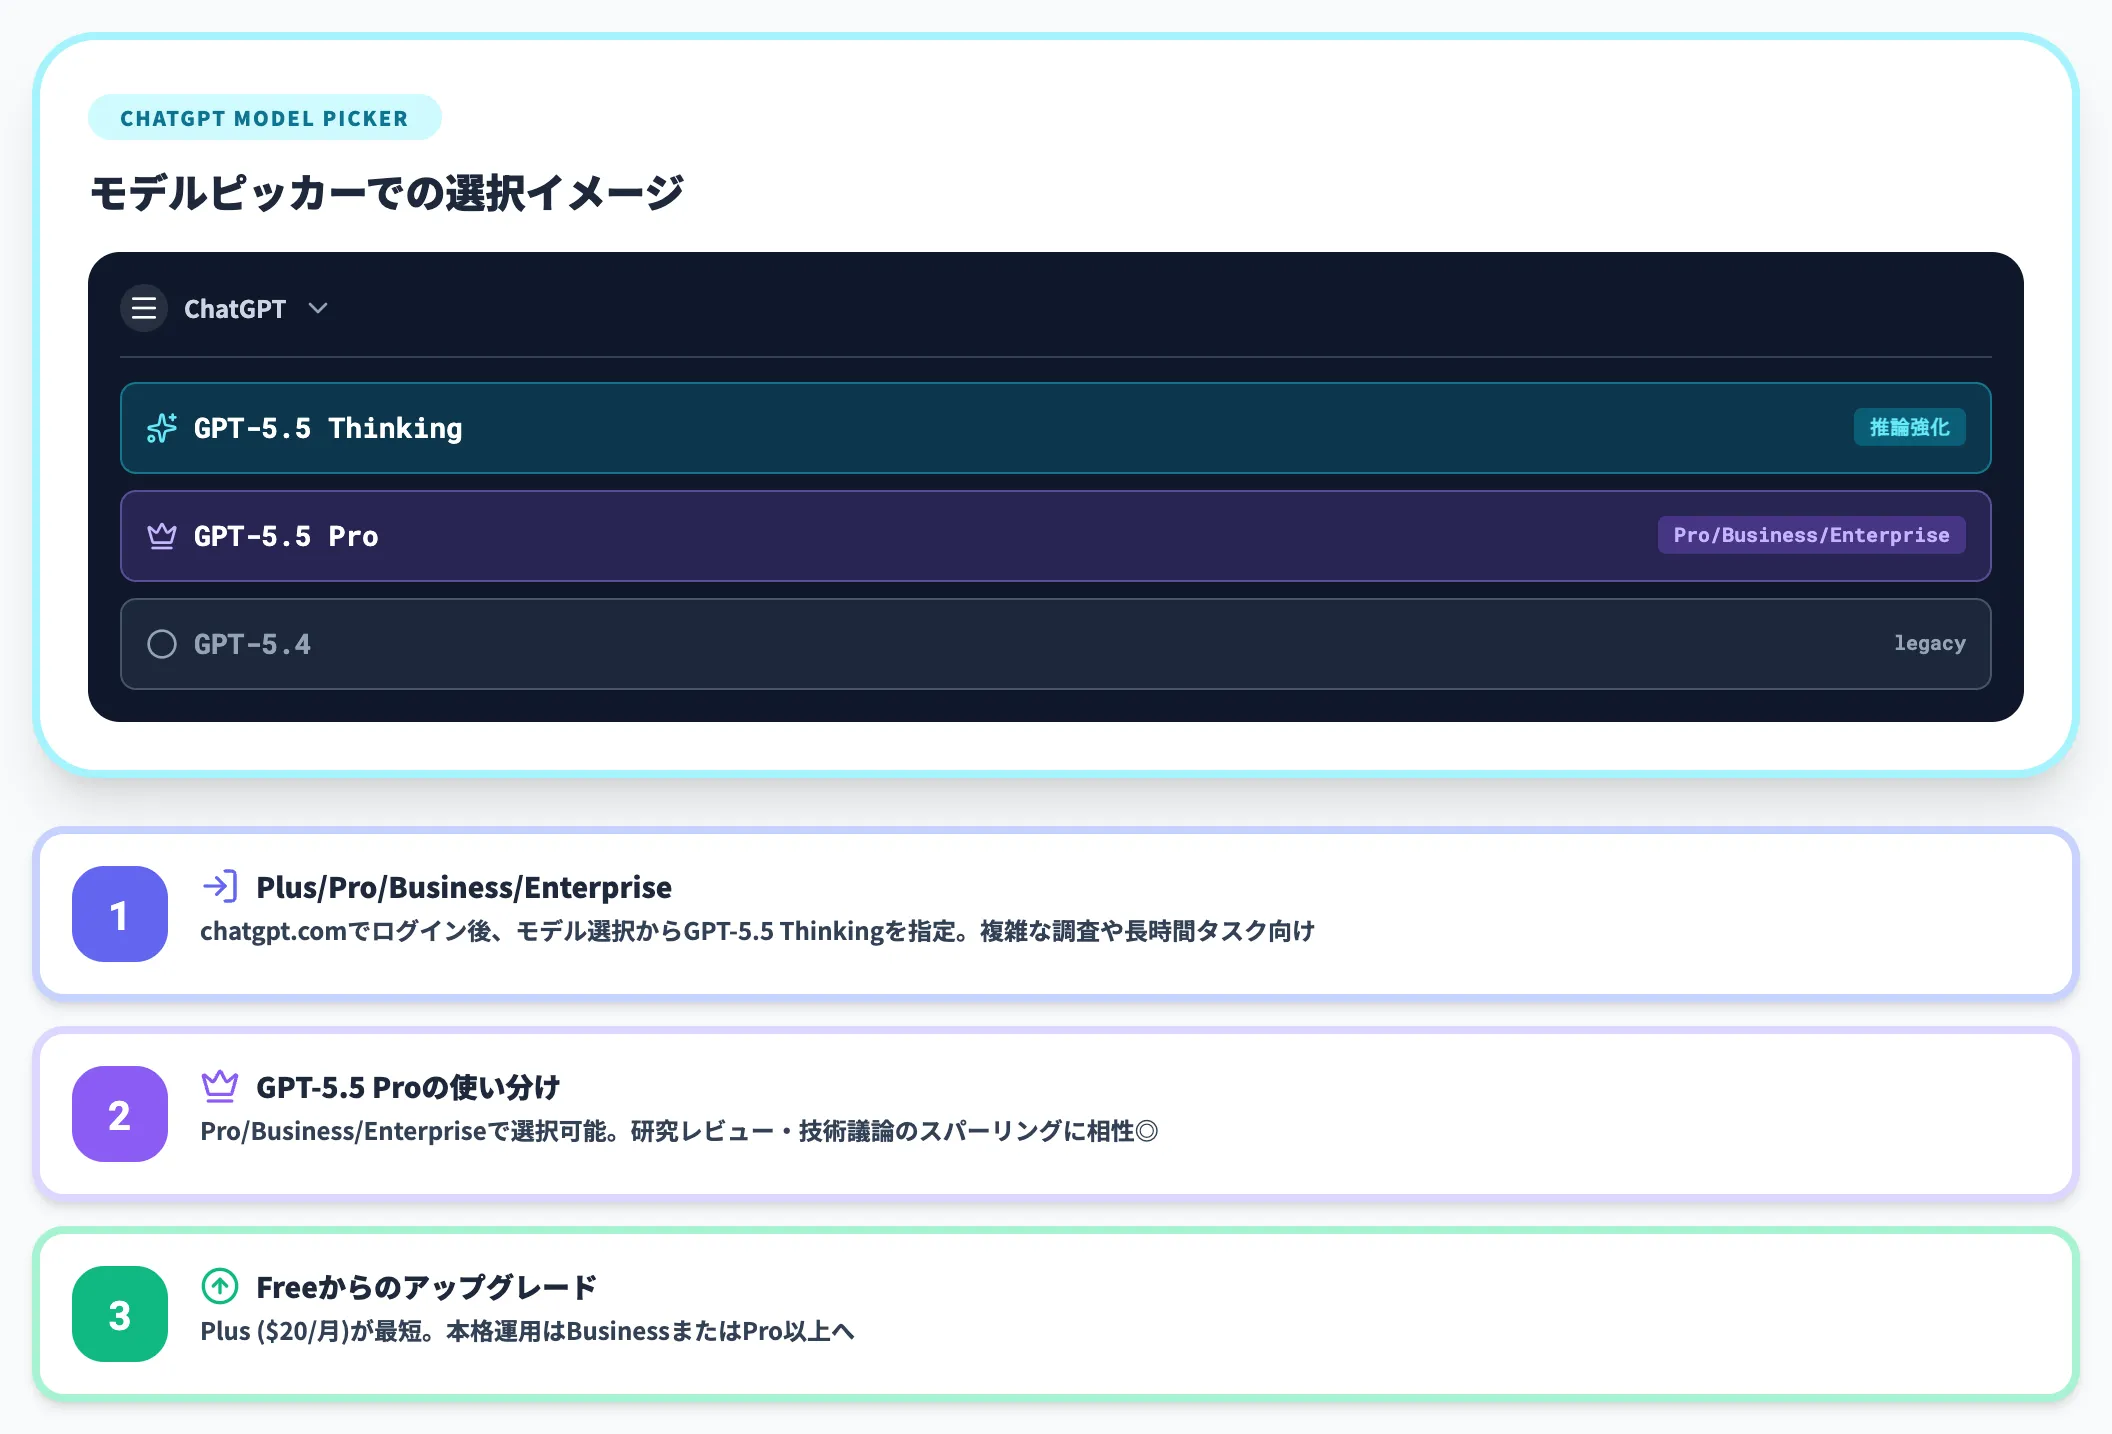Click the legacy label on GPT-5.4

click(1930, 644)
